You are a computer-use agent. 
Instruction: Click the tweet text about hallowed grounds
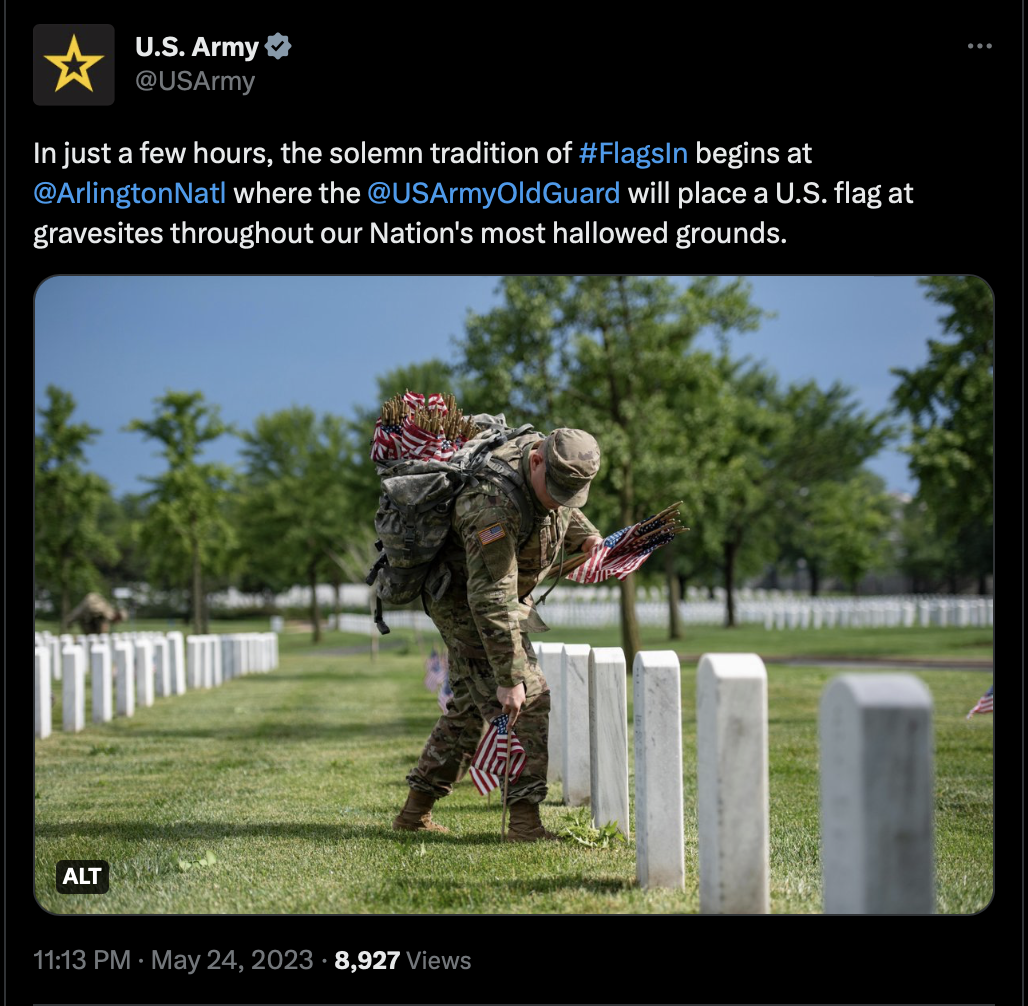tap(473, 193)
